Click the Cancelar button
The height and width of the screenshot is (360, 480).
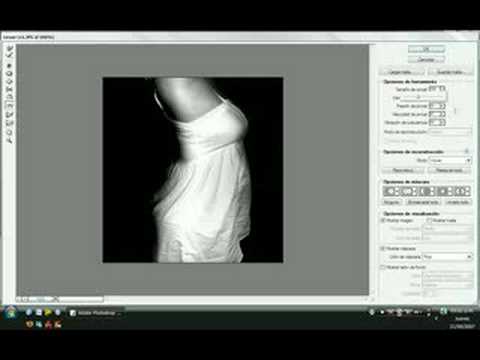pos(426,59)
